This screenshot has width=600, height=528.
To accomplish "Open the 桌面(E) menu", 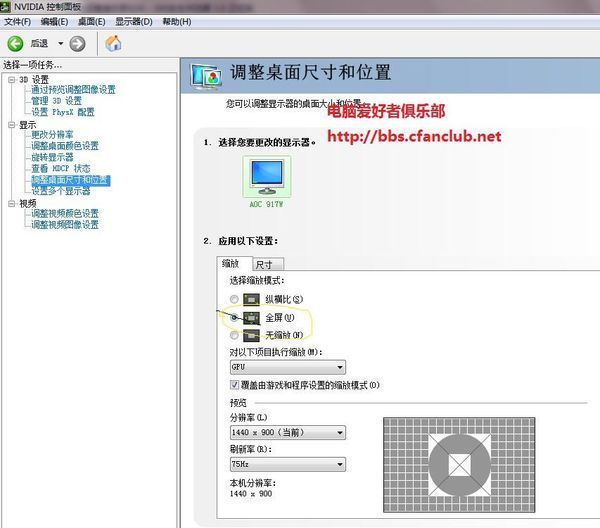I will pyautogui.click(x=91, y=22).
